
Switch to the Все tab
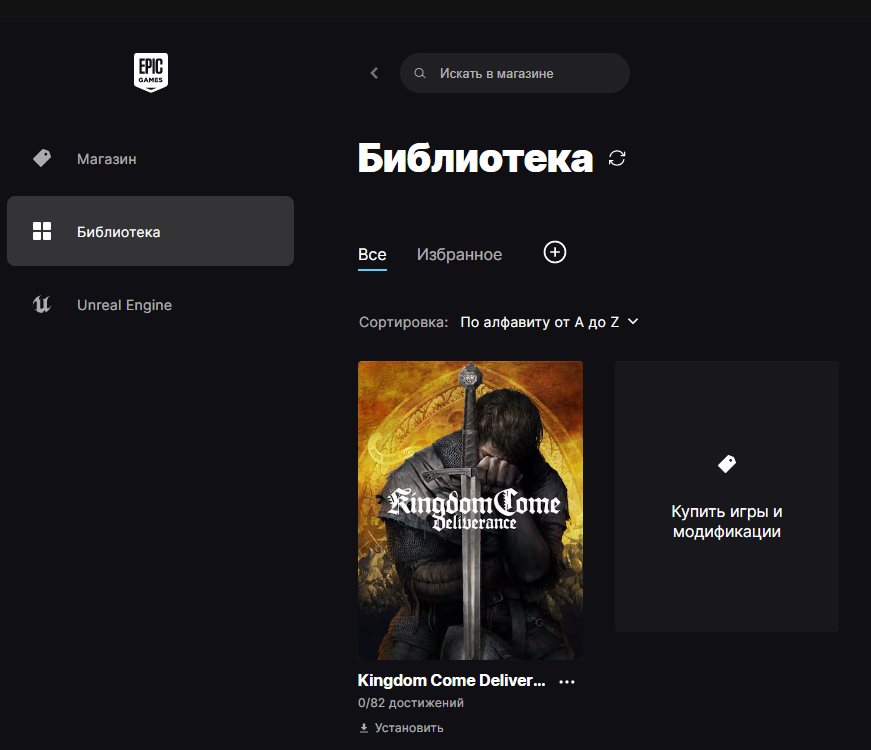tap(372, 255)
